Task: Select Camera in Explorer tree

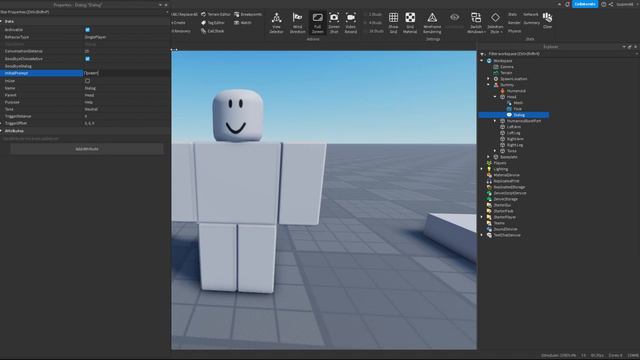Action: pos(507,67)
